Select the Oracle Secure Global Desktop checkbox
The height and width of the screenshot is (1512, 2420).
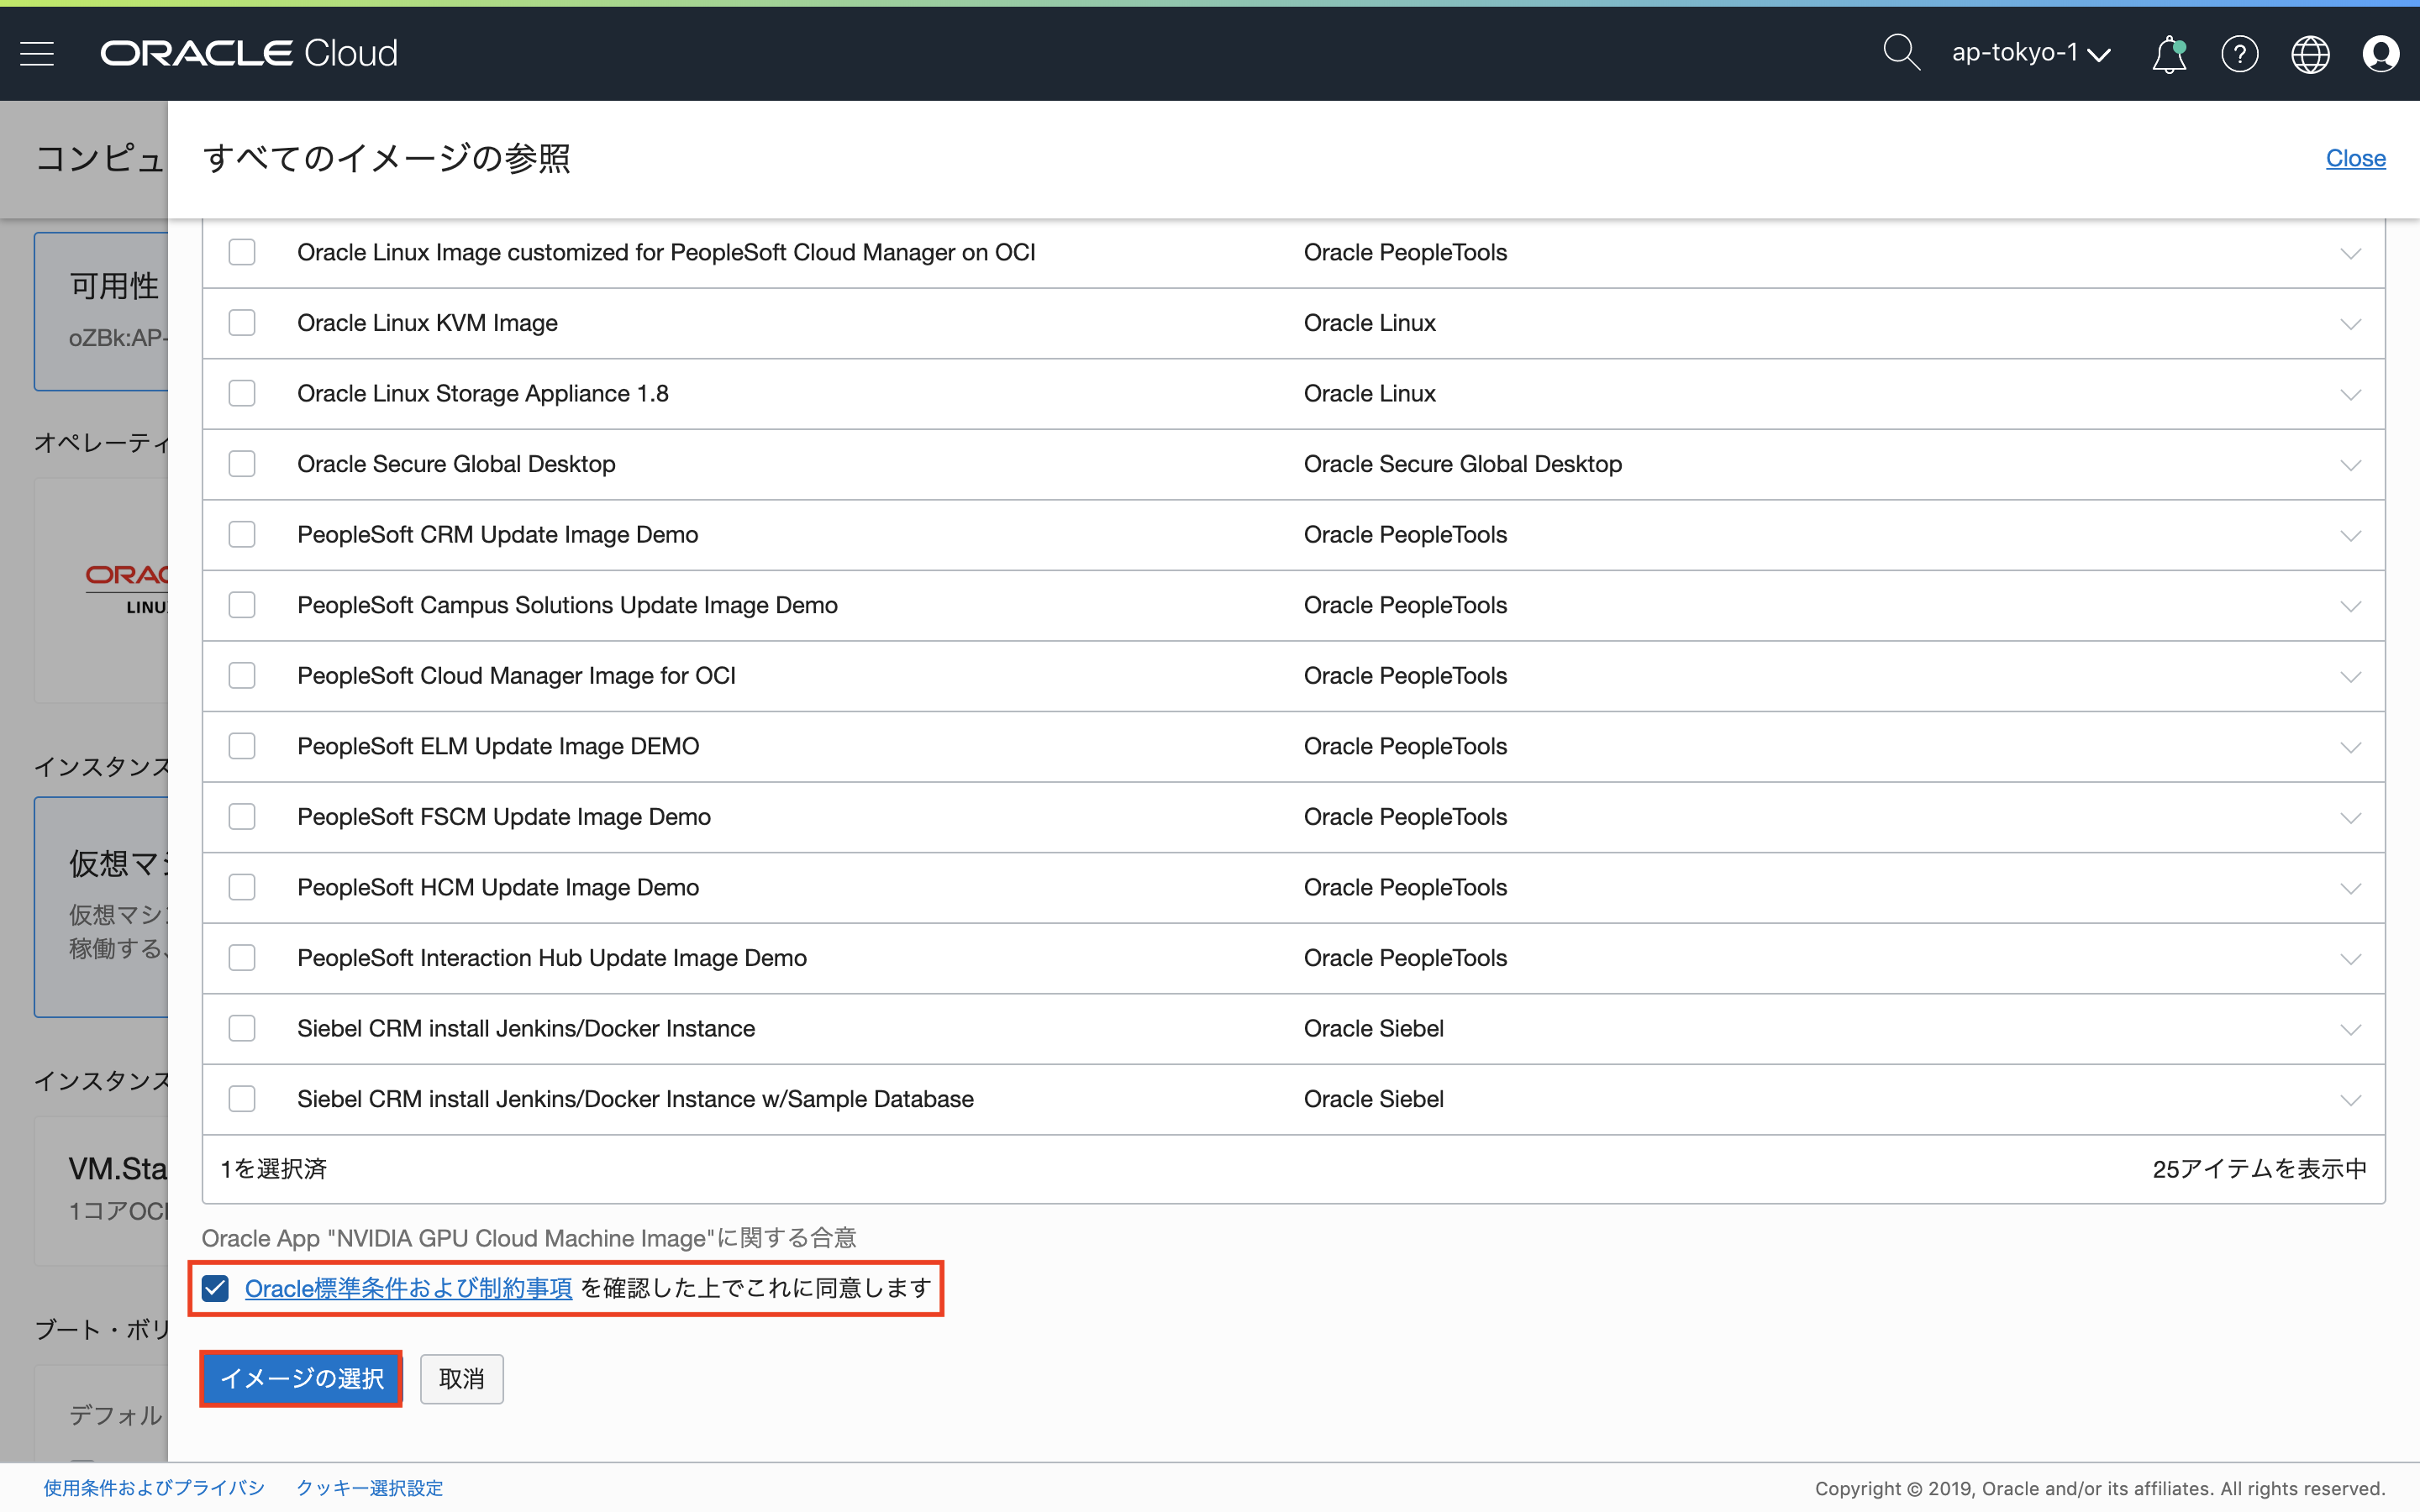point(242,464)
